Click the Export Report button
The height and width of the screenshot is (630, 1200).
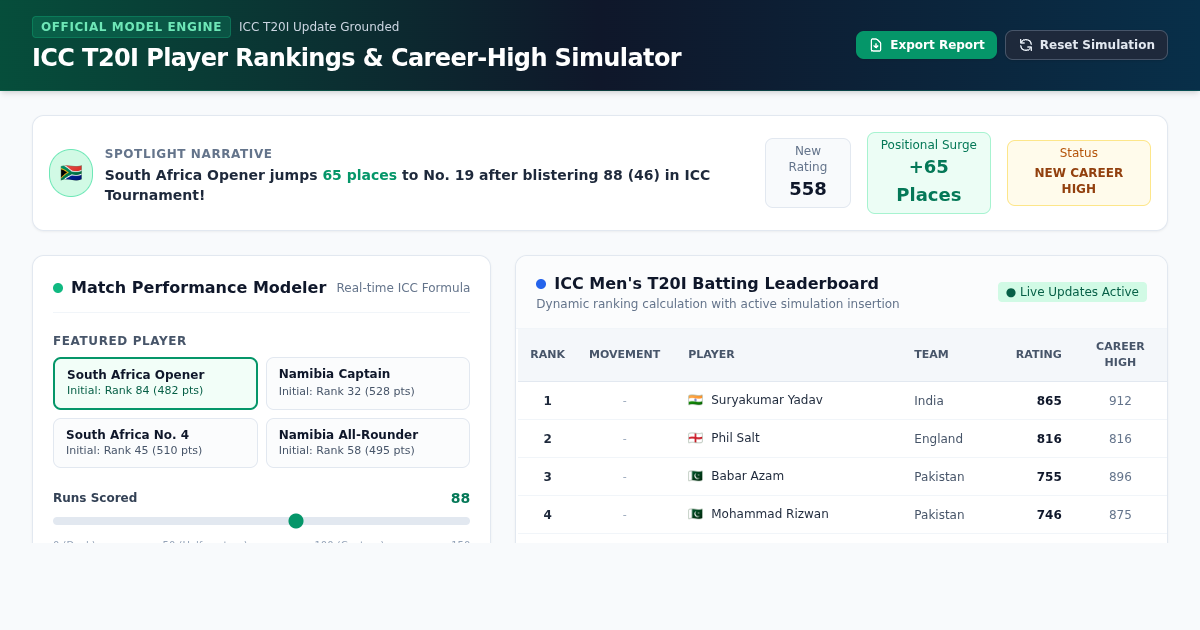point(926,45)
